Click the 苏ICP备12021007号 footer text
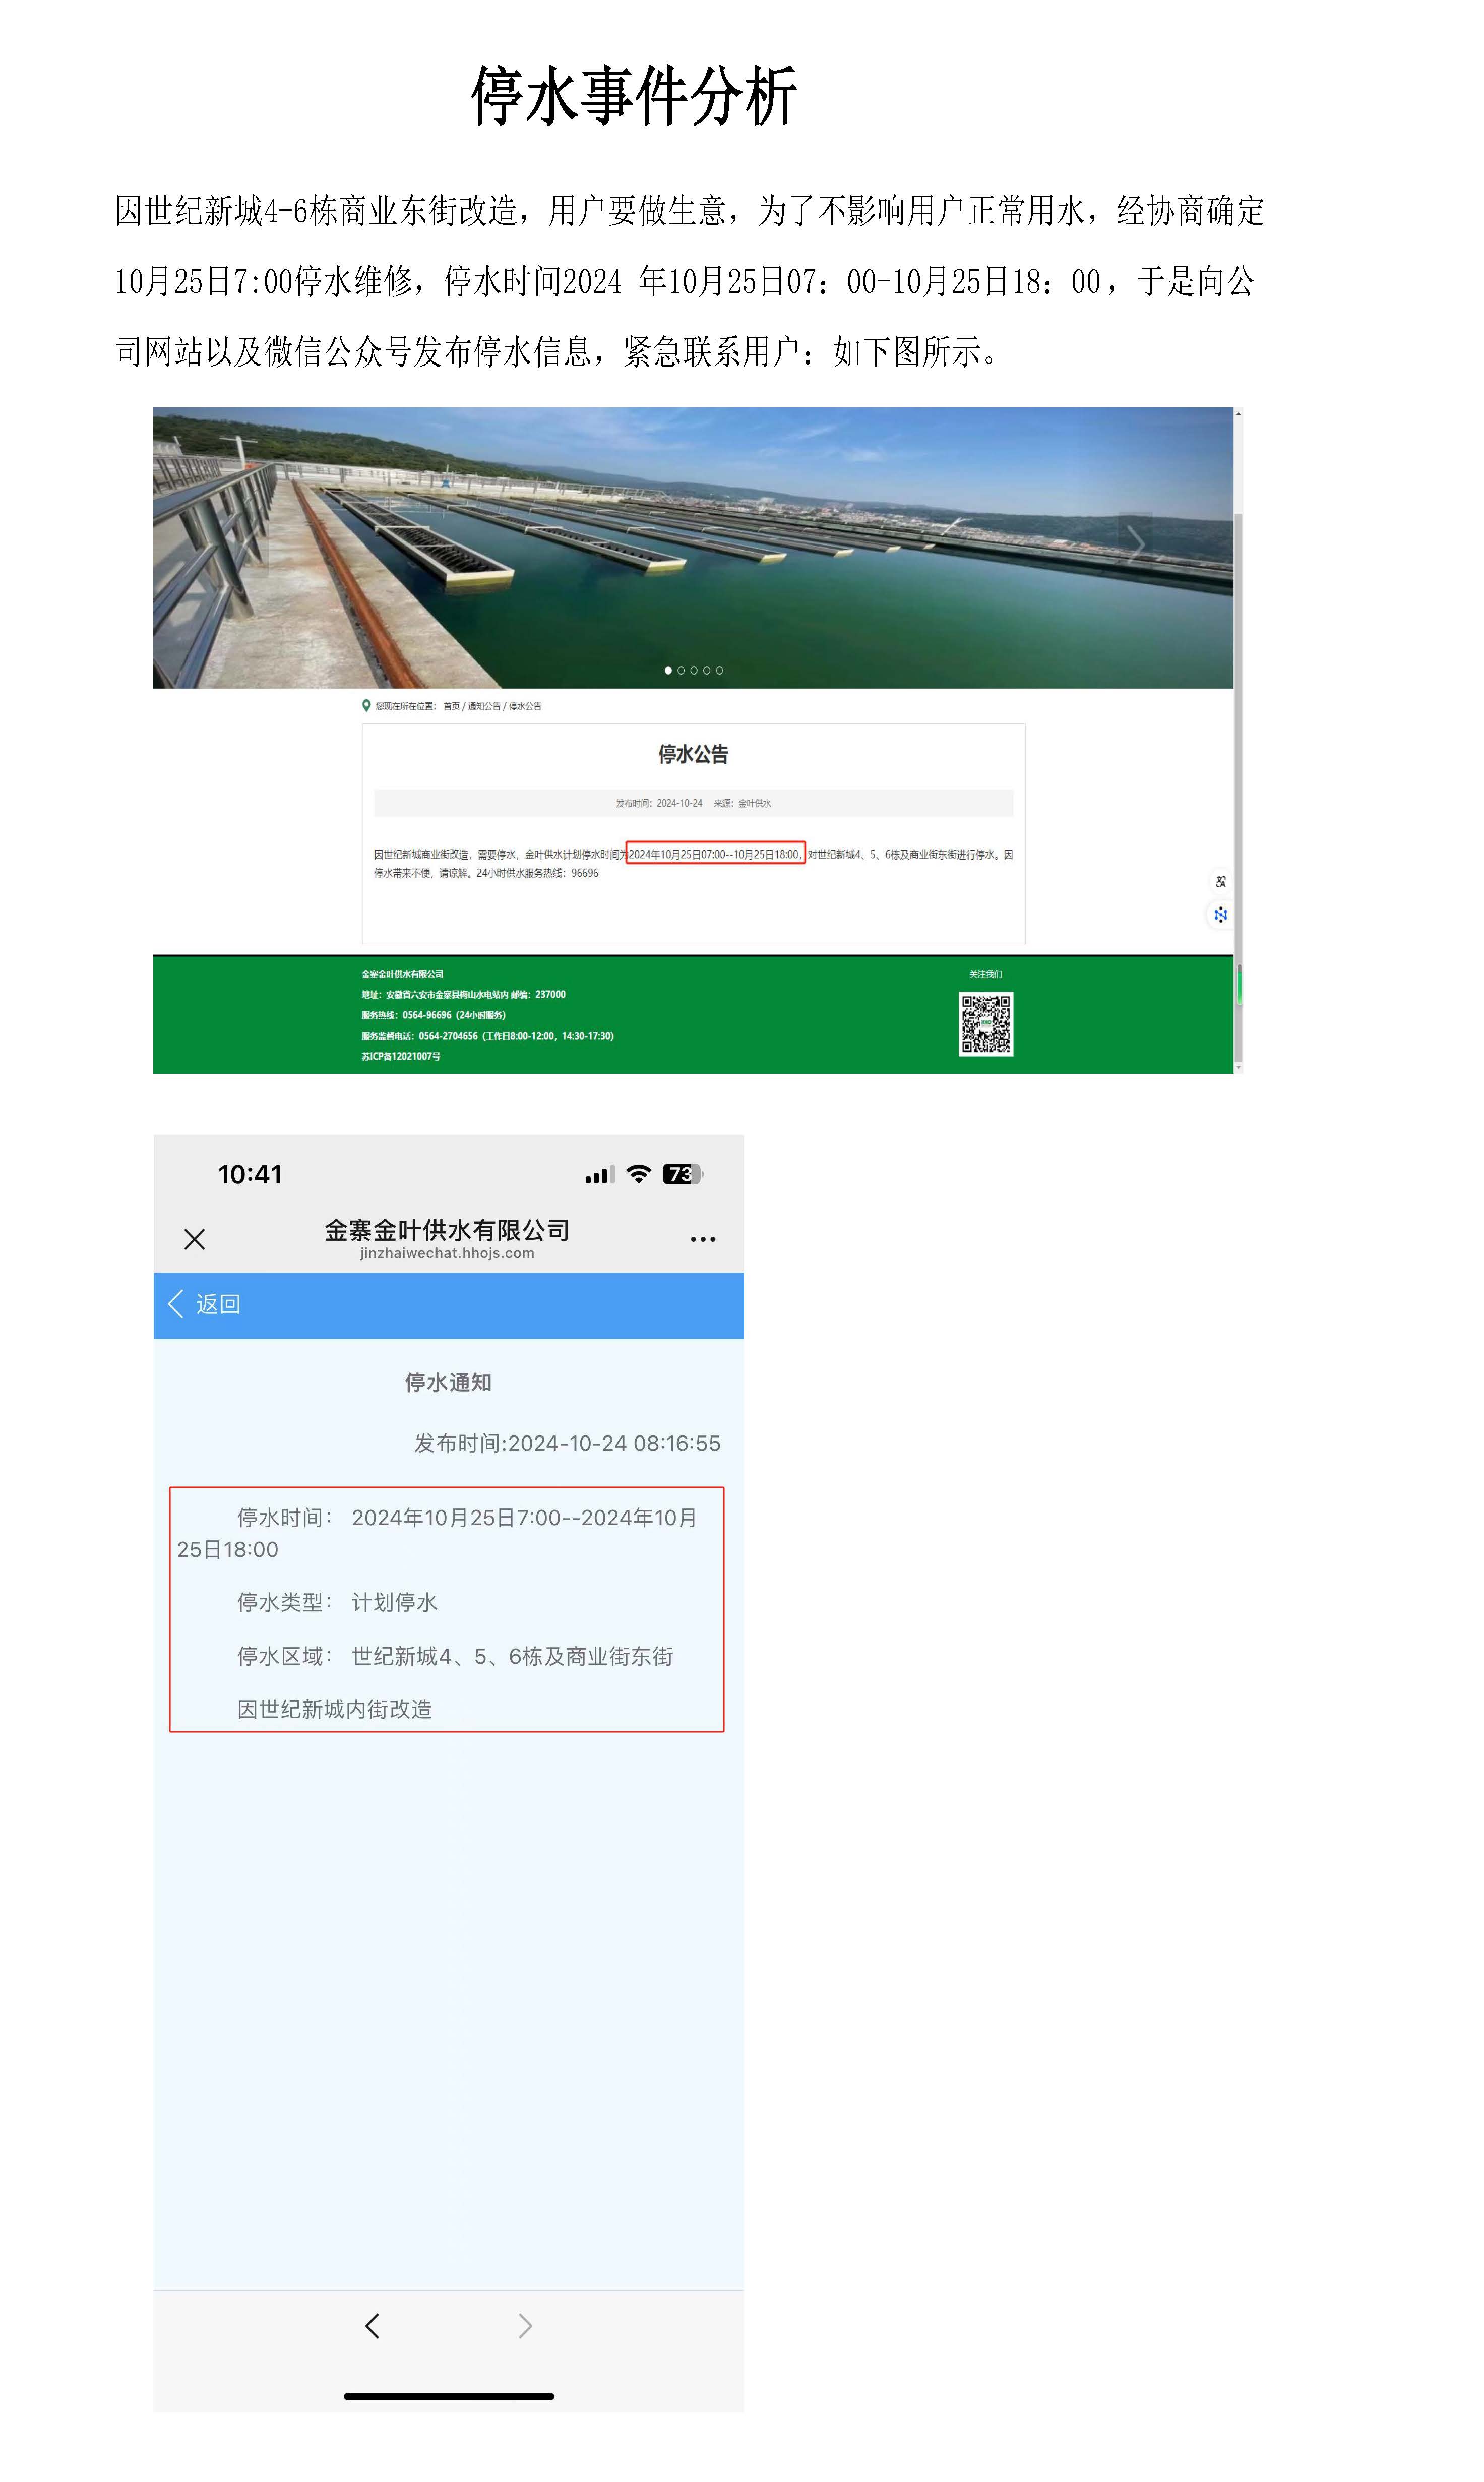The image size is (1484, 2482). (400, 1056)
